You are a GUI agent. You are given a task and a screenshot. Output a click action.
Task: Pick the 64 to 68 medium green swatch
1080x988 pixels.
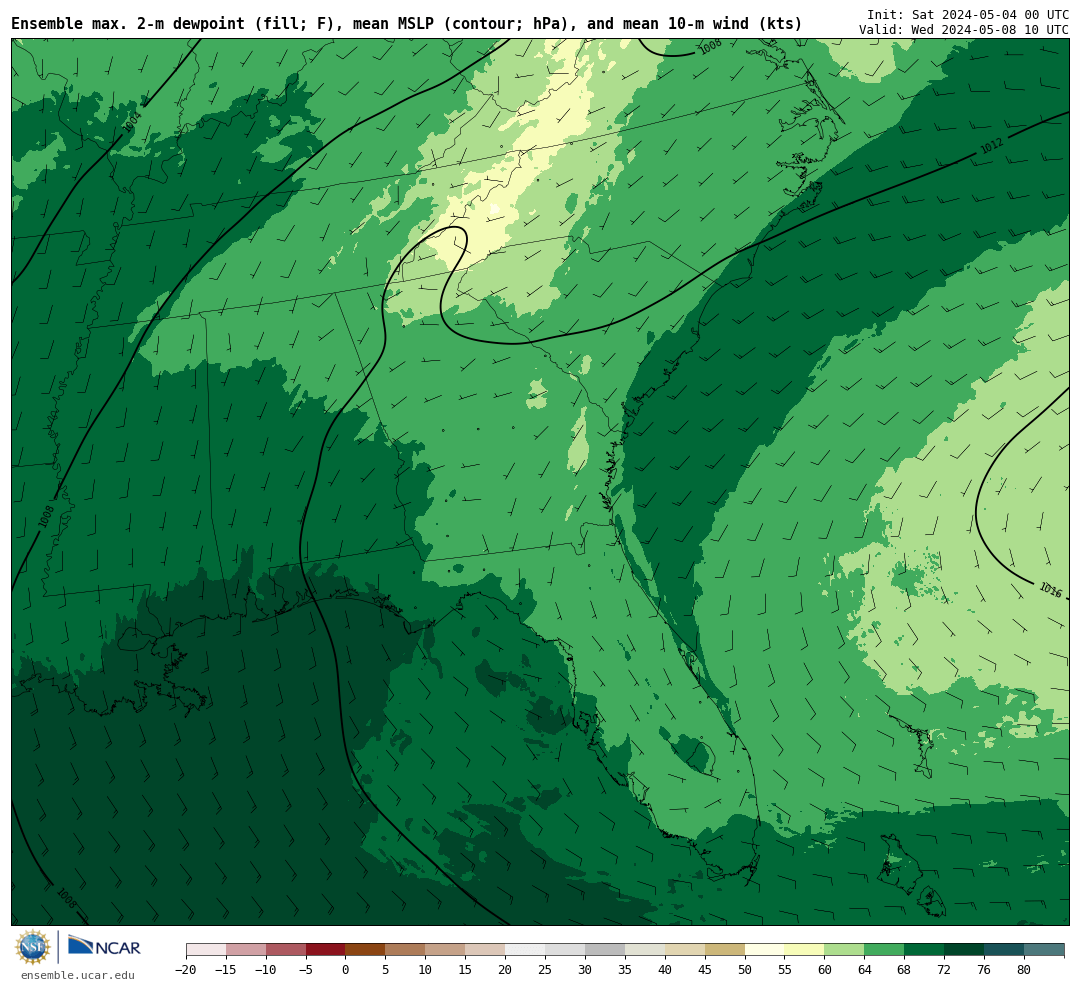(x=885, y=950)
